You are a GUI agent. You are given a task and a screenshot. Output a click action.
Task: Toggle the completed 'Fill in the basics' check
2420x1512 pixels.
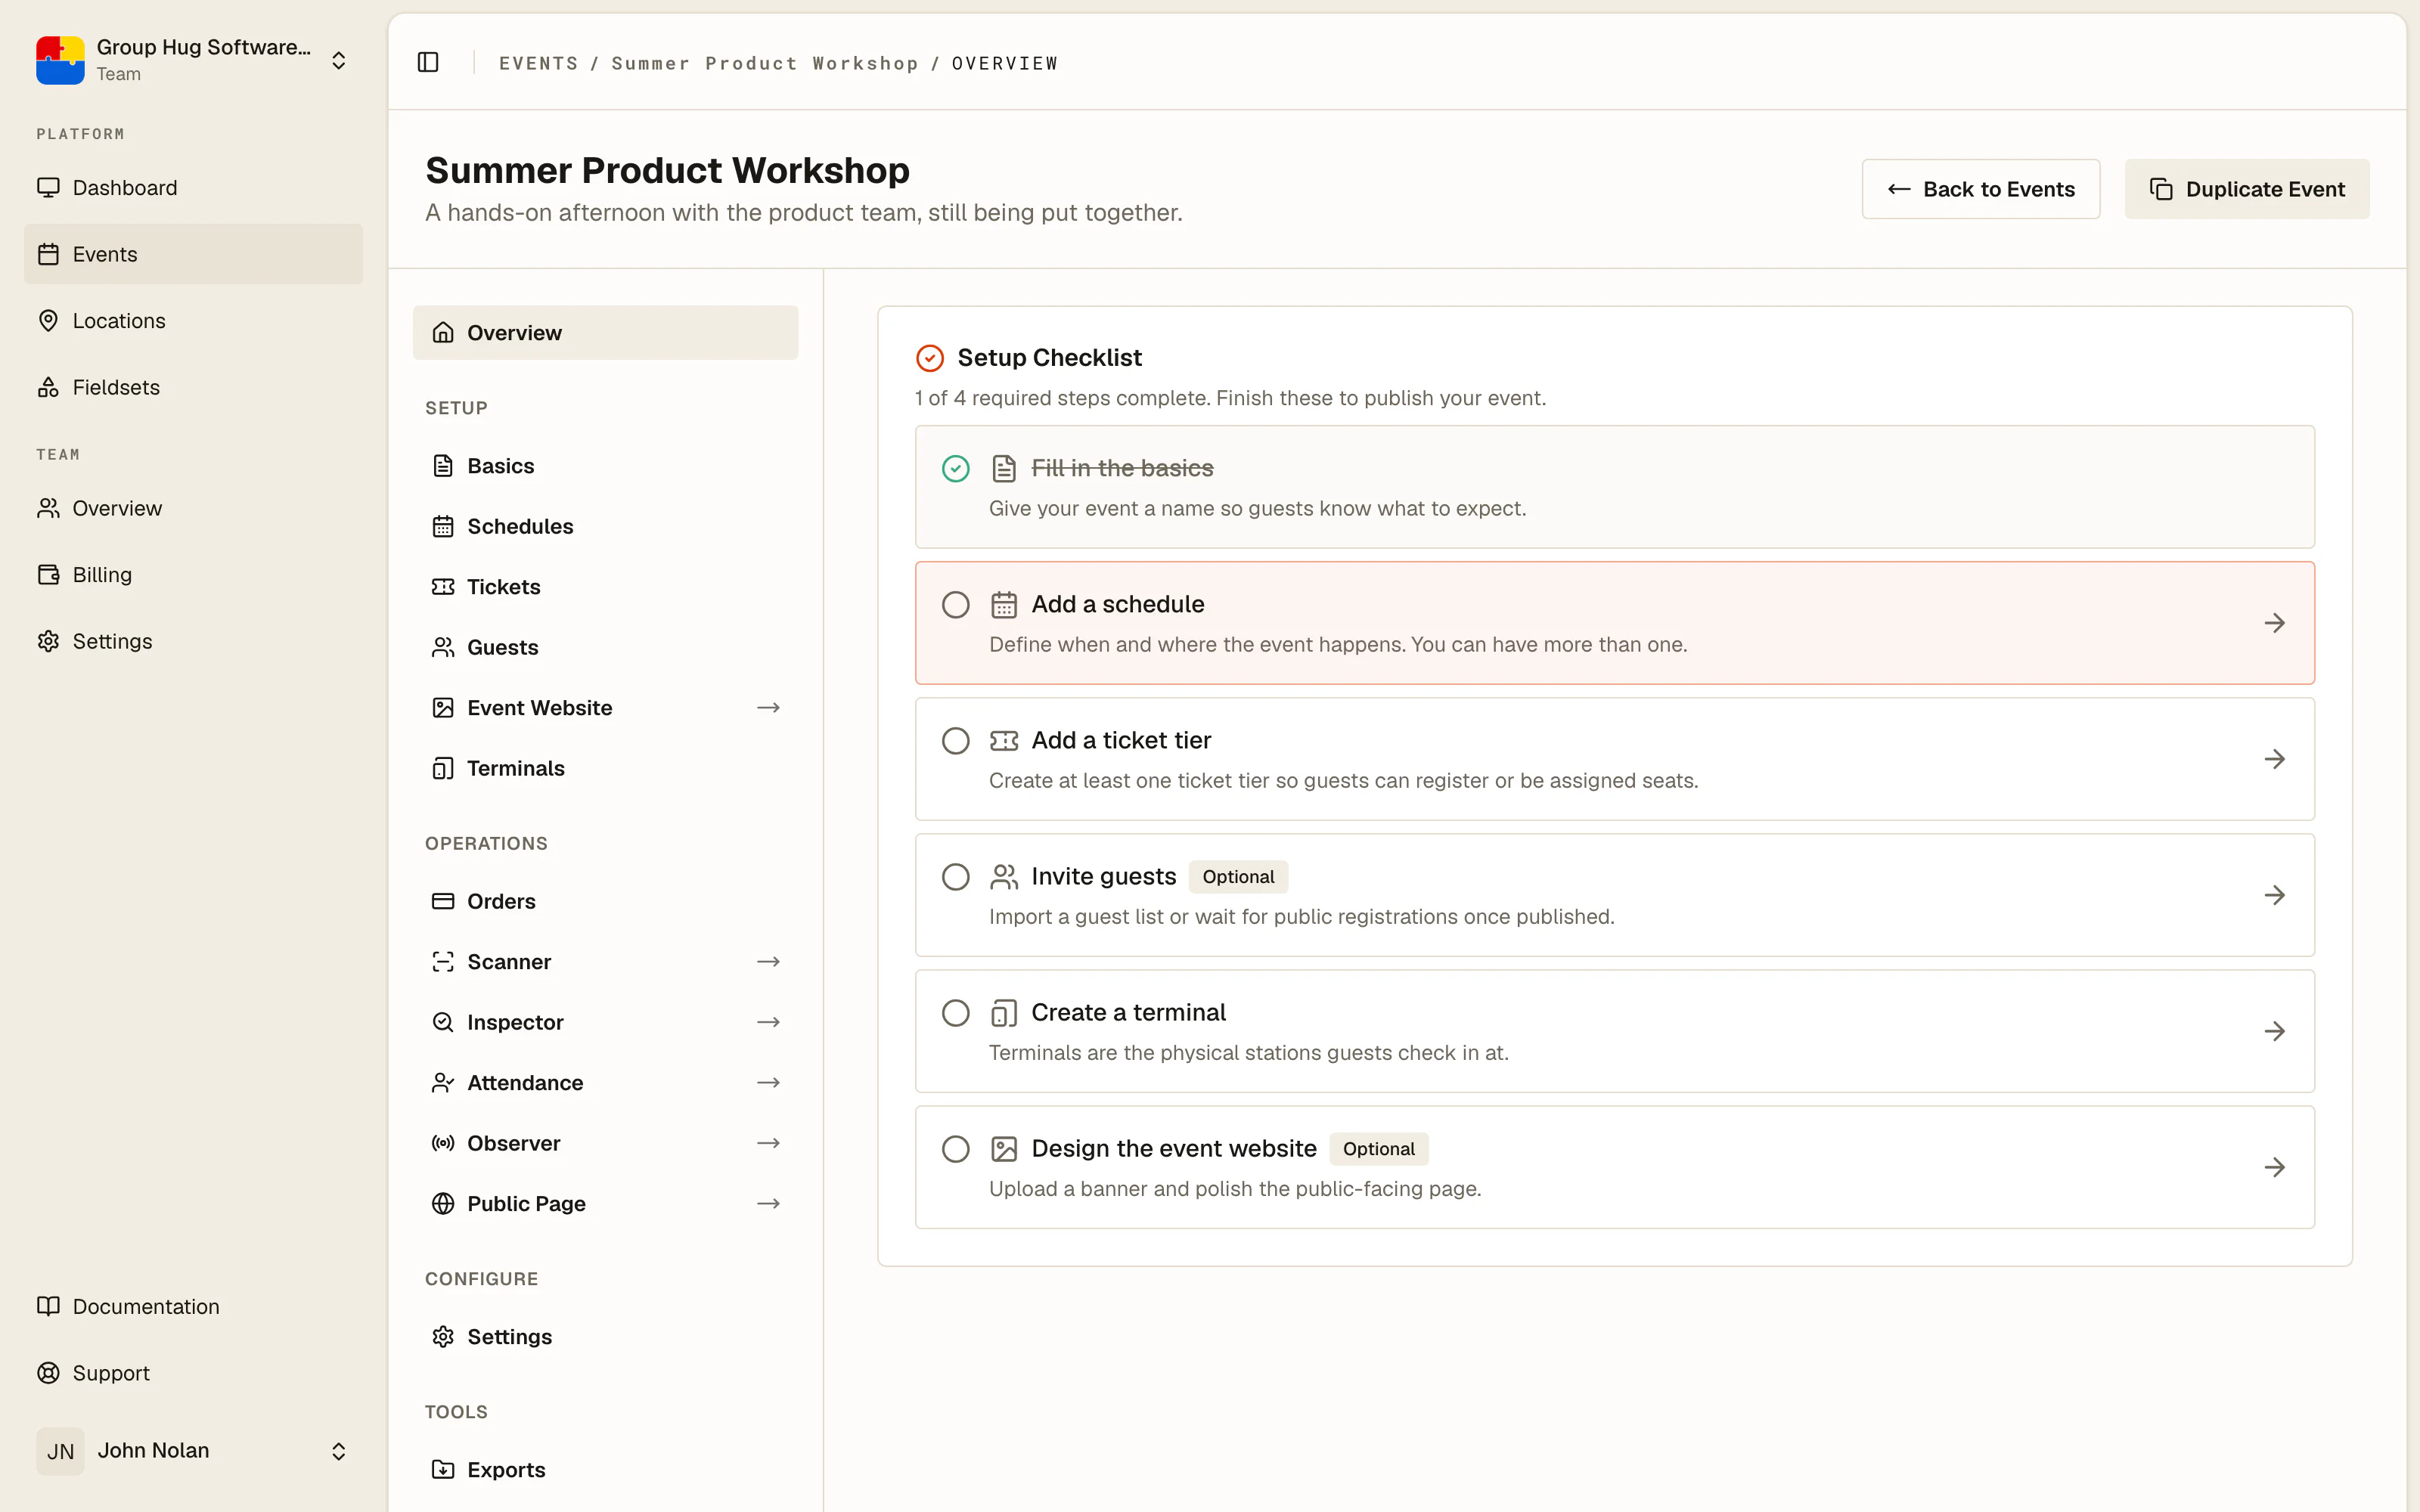point(956,468)
